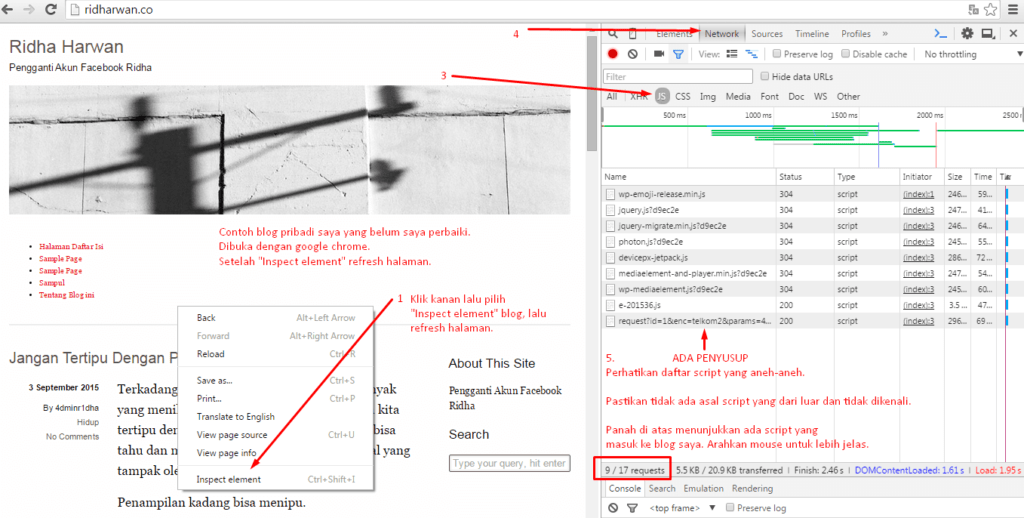Select the JS resource type filter
The width and height of the screenshot is (1024, 518).
click(x=662, y=97)
